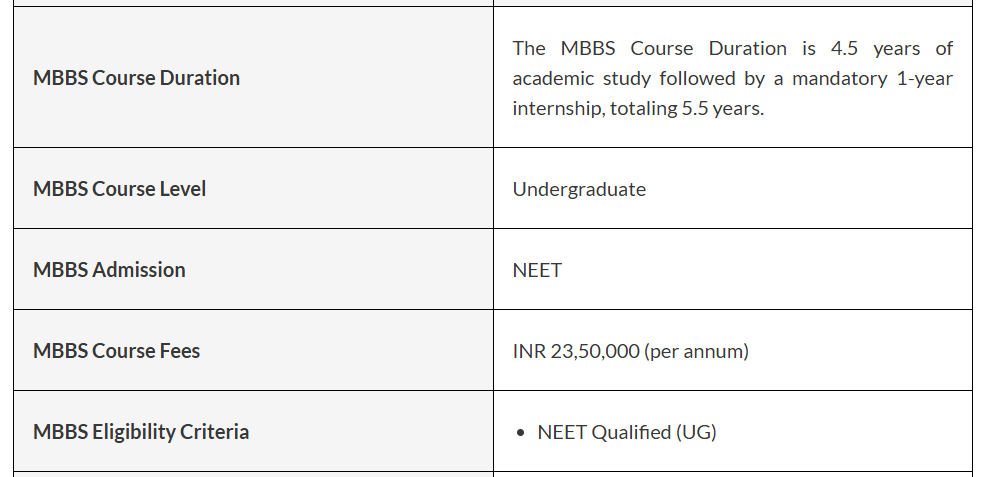Click the MBBS Course Fees row label
The height and width of the screenshot is (477, 984).
coord(116,351)
